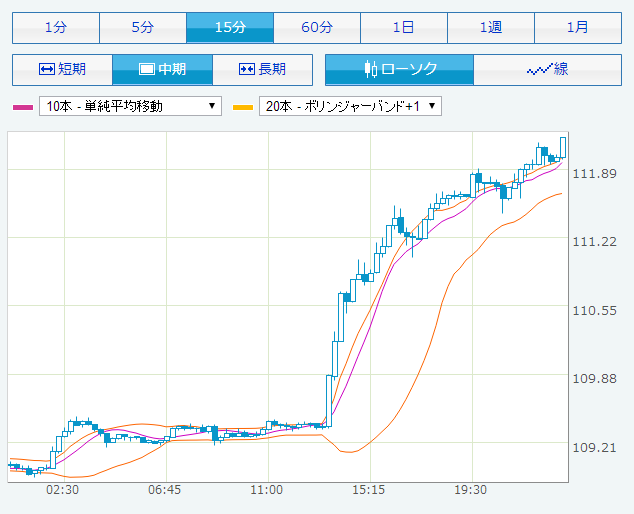Switch to the 5分 timeframe tab
This screenshot has width=634, height=514.
coord(143,27)
